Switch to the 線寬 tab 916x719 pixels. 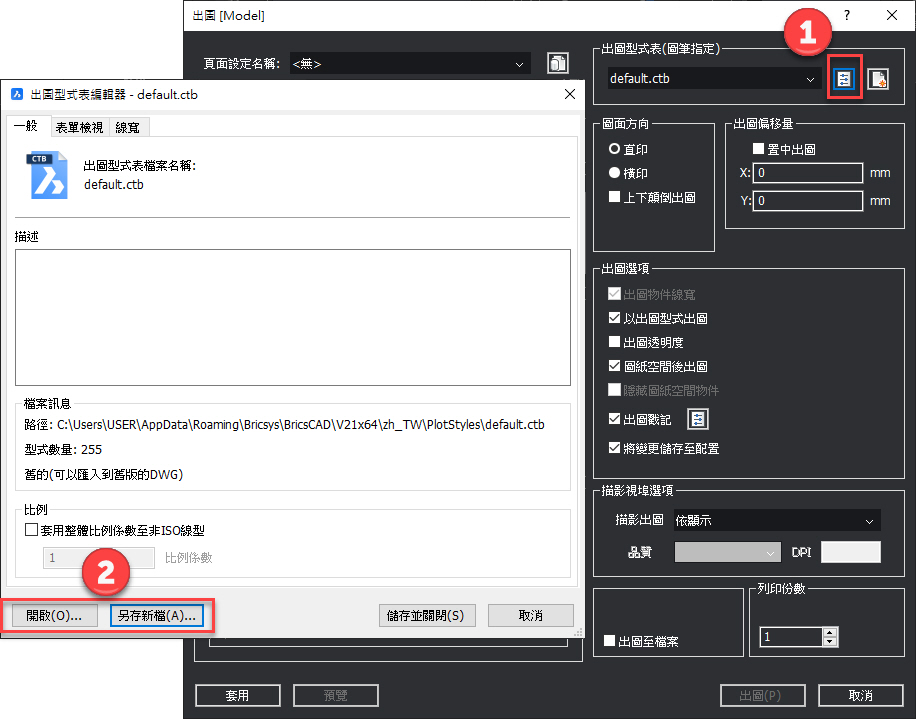coord(127,127)
